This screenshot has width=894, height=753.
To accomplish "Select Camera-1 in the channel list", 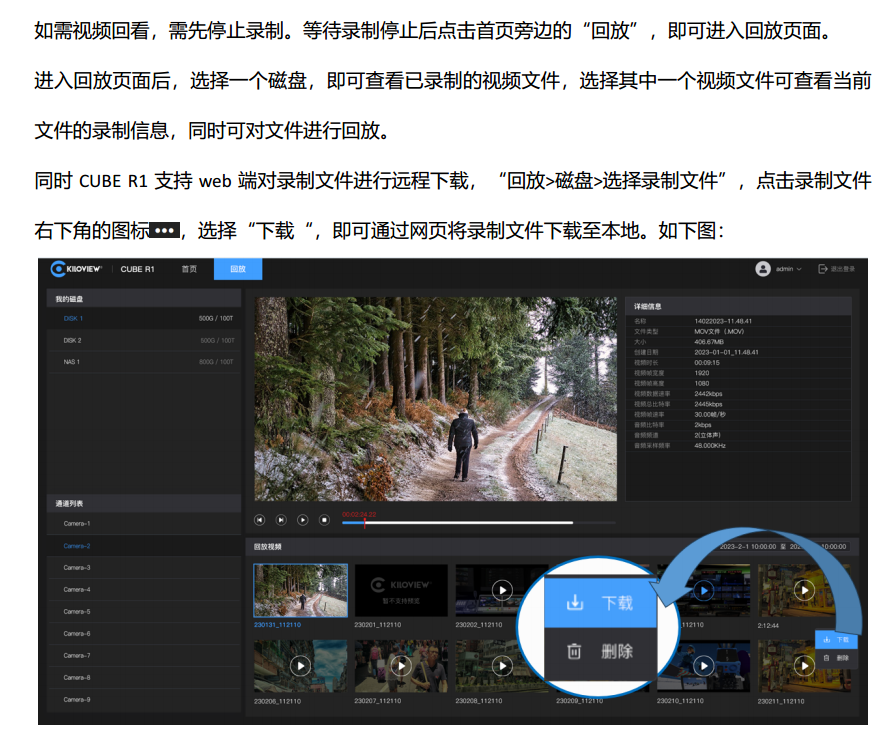I will click(x=144, y=523).
